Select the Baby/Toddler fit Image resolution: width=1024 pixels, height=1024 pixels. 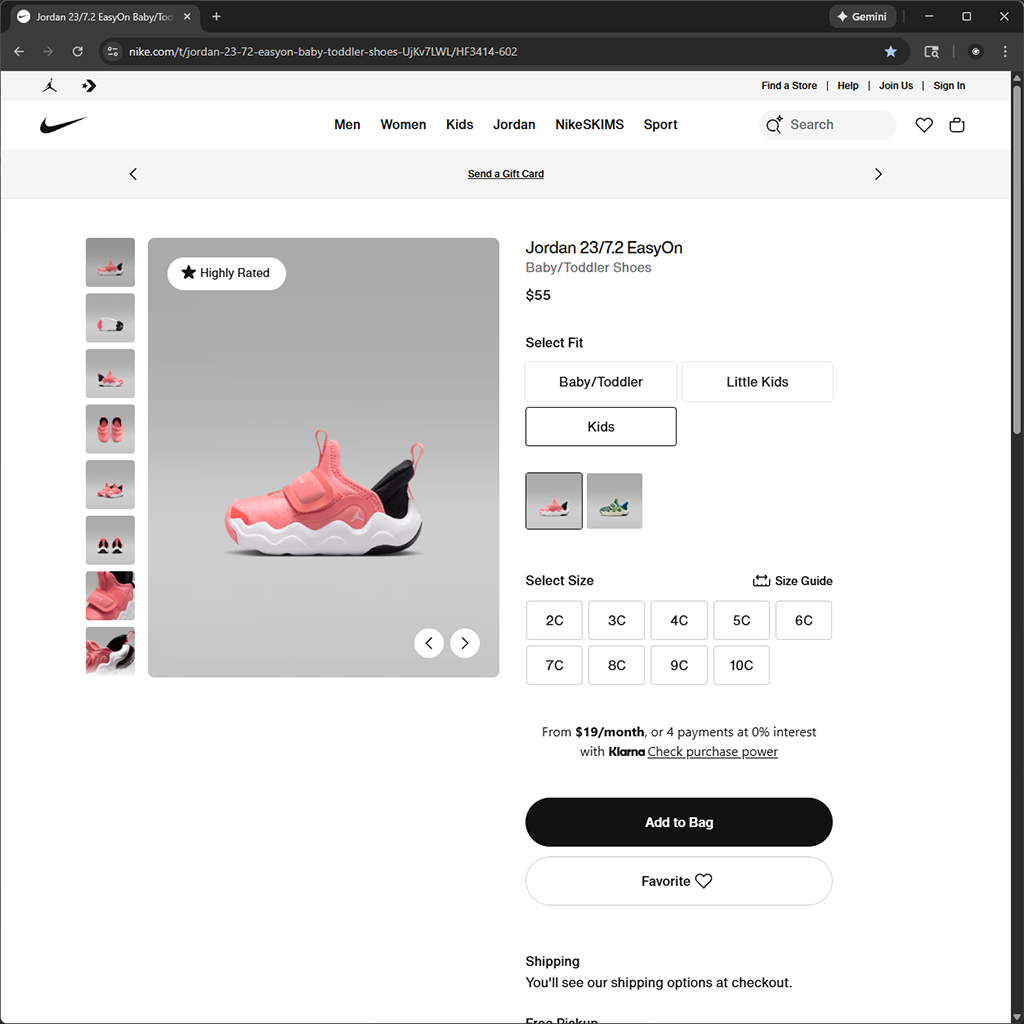pyautogui.click(x=601, y=381)
